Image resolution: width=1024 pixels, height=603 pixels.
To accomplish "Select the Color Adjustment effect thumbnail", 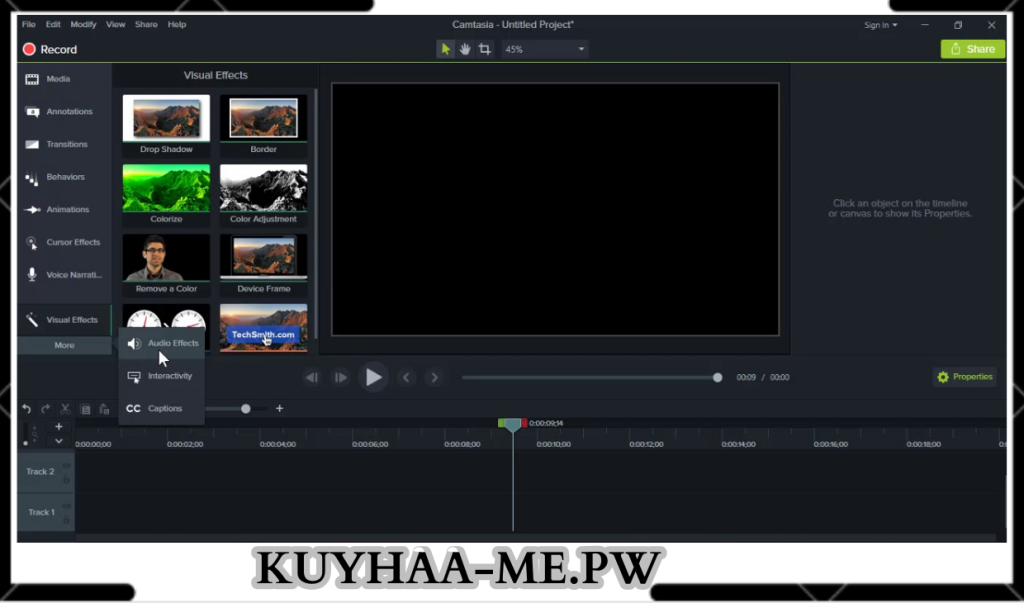I will (x=263, y=195).
